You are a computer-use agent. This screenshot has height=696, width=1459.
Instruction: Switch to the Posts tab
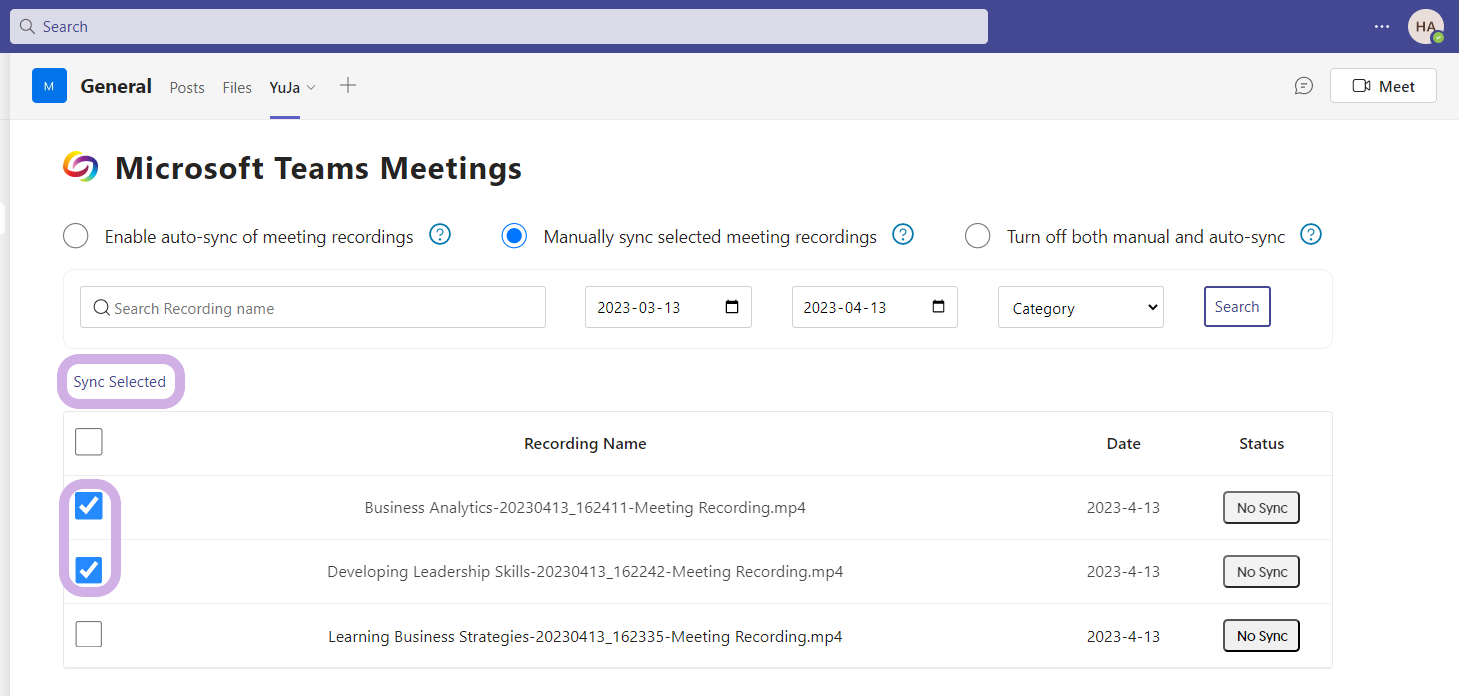[x=187, y=88]
